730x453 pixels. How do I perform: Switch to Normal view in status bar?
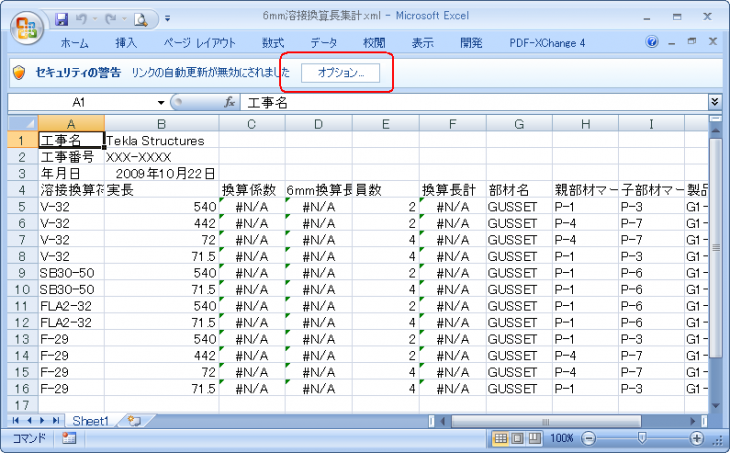click(x=502, y=438)
